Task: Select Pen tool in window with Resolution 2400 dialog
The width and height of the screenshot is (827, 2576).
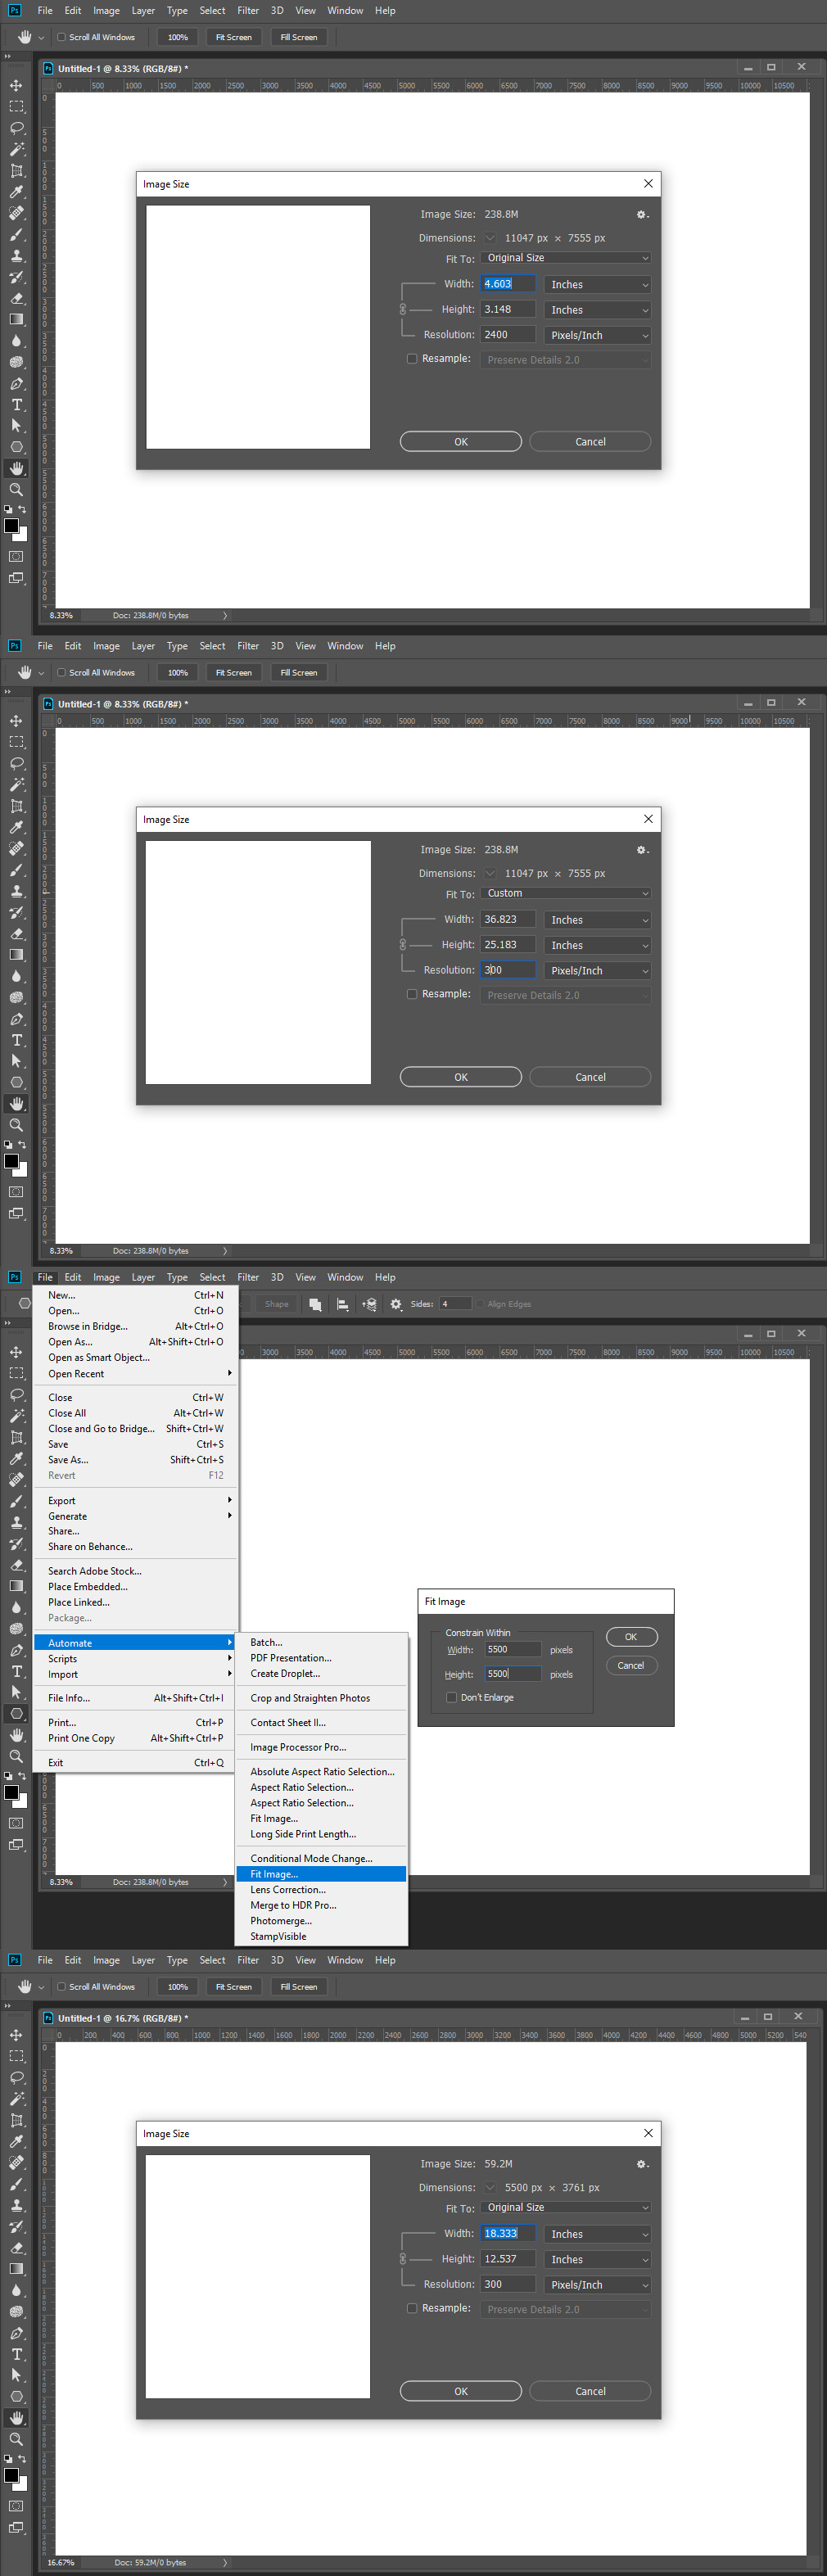Action: [x=16, y=383]
